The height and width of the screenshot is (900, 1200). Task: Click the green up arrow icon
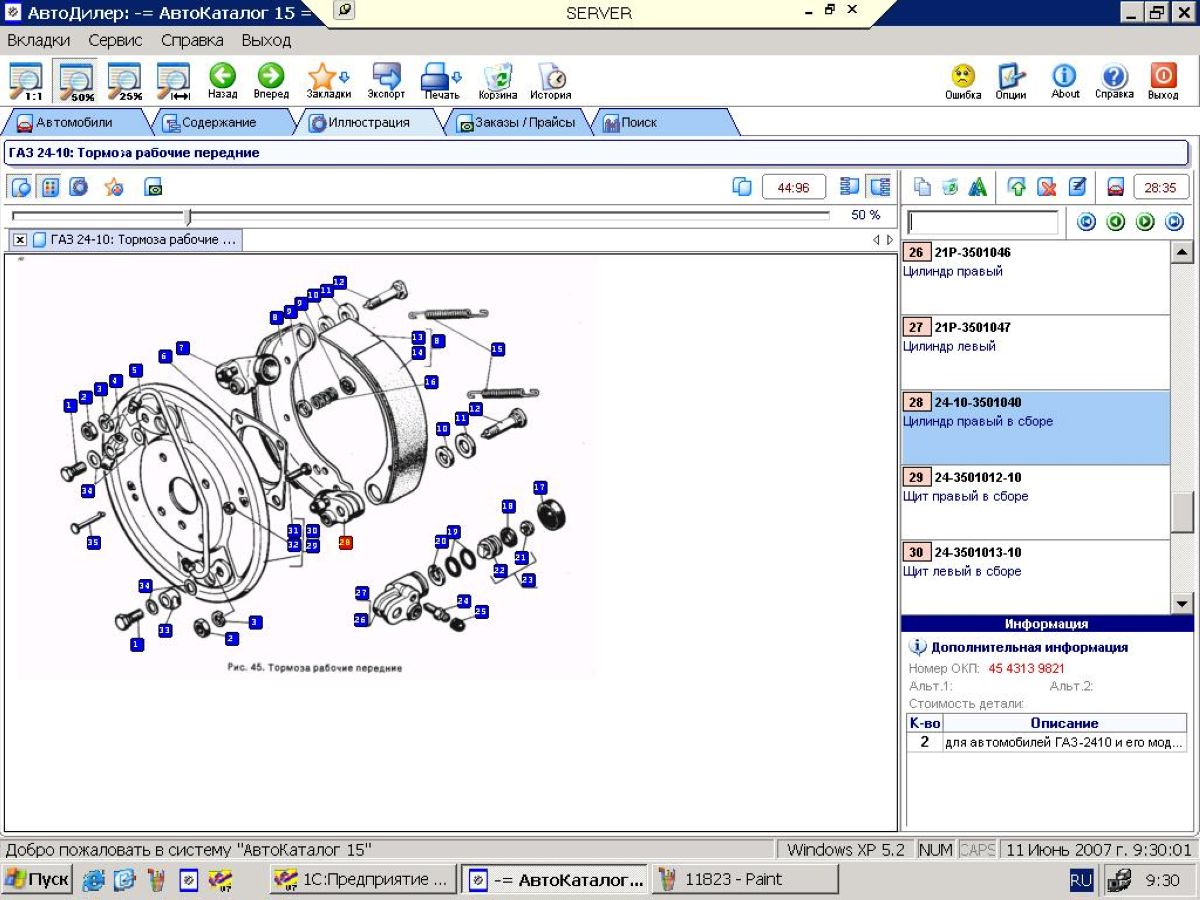[1017, 187]
